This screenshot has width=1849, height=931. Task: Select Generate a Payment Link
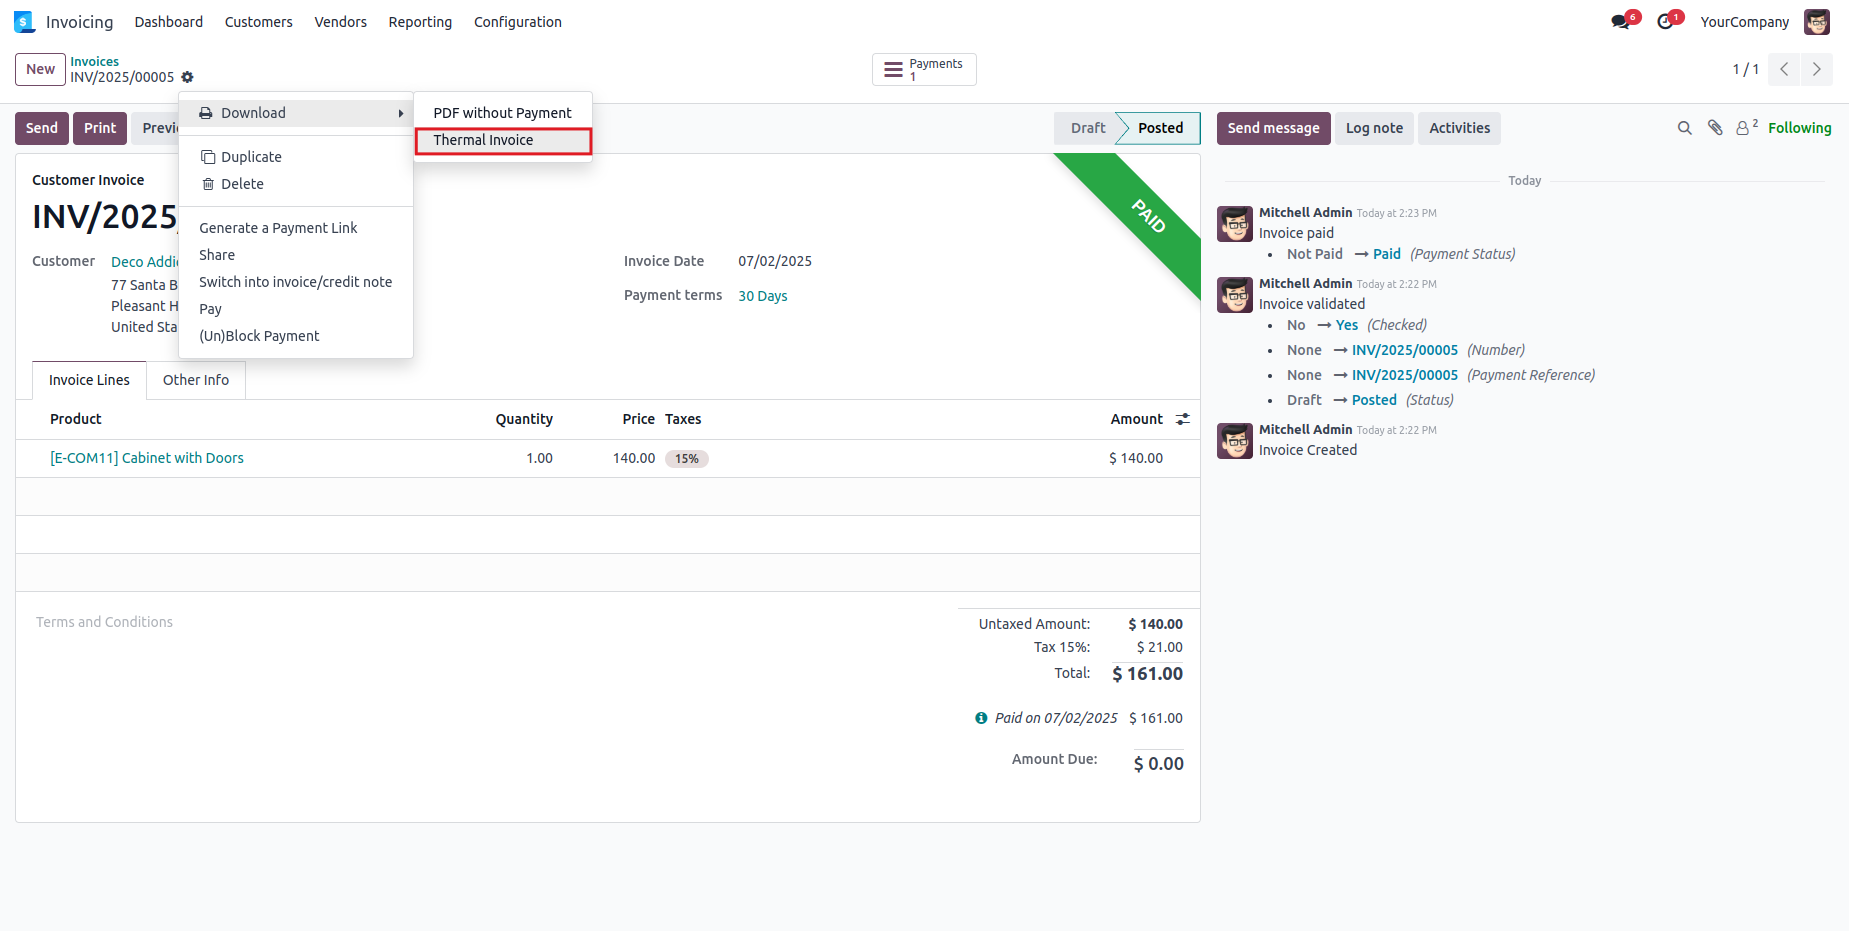pos(296,228)
